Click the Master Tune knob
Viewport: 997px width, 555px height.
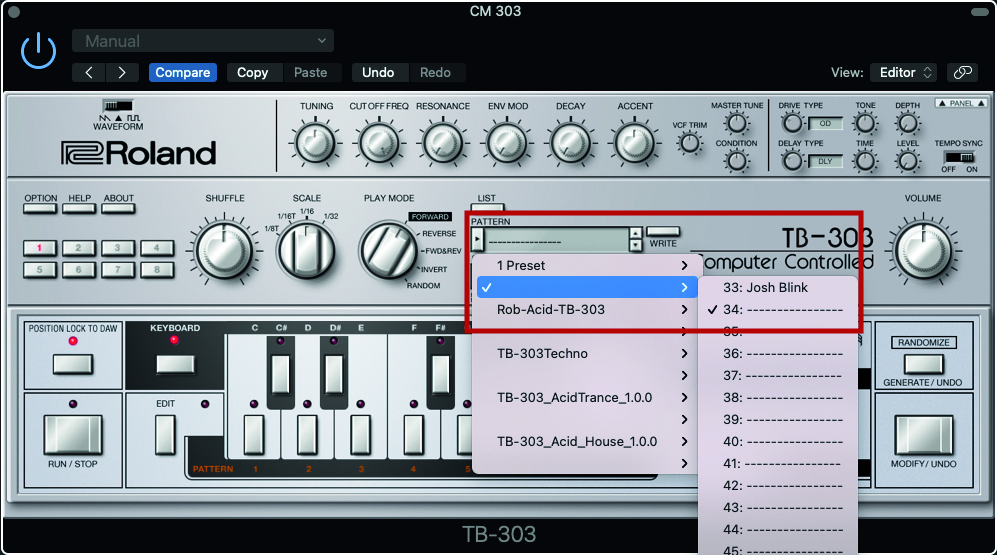tap(737, 123)
